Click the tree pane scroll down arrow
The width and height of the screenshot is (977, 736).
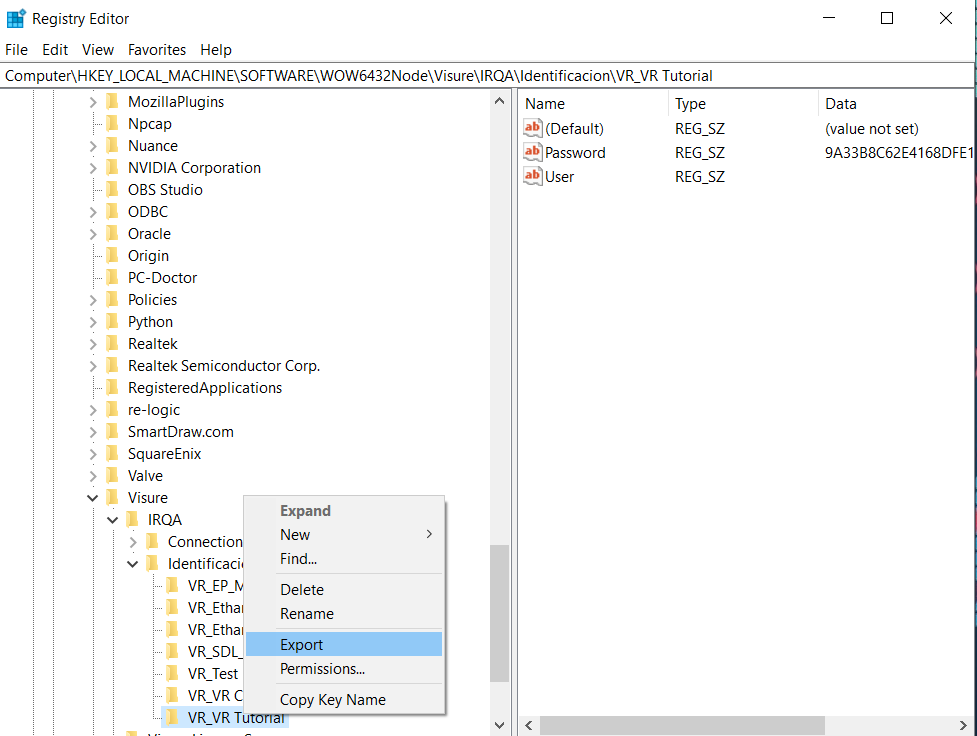click(x=499, y=725)
